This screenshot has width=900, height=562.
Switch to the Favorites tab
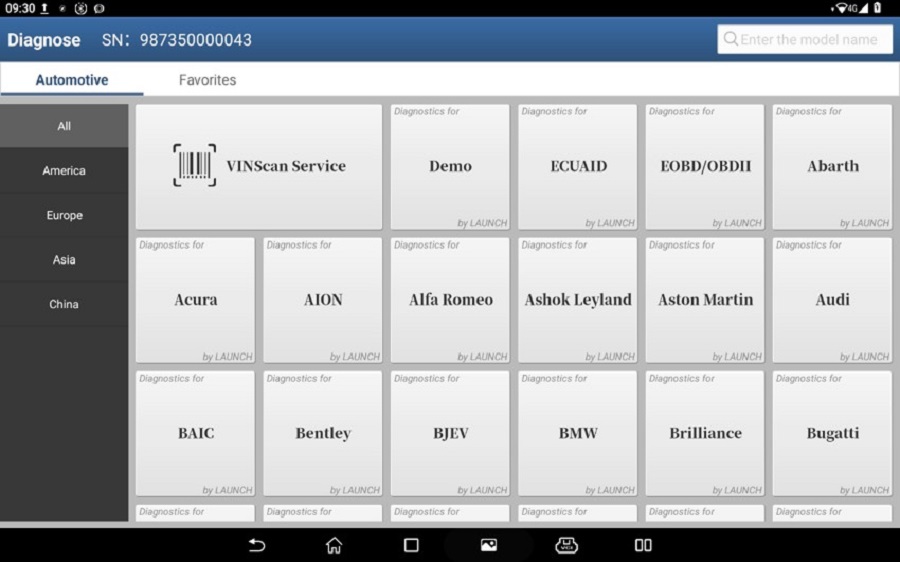207,80
